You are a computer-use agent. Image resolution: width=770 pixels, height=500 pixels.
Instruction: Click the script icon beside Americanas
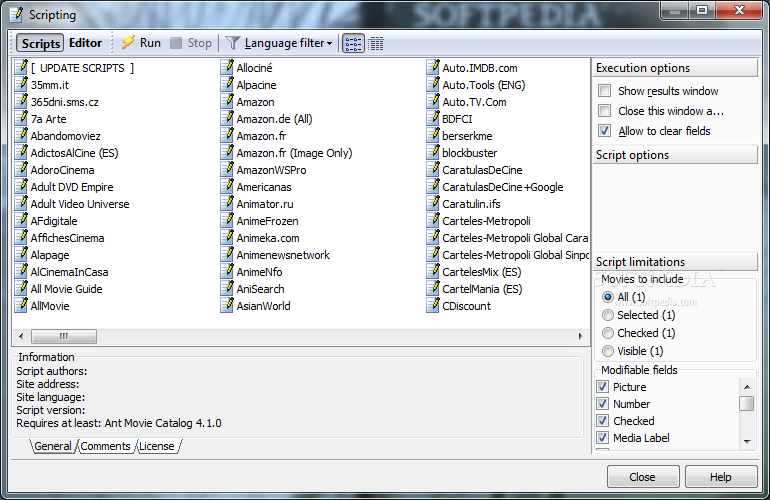227,186
